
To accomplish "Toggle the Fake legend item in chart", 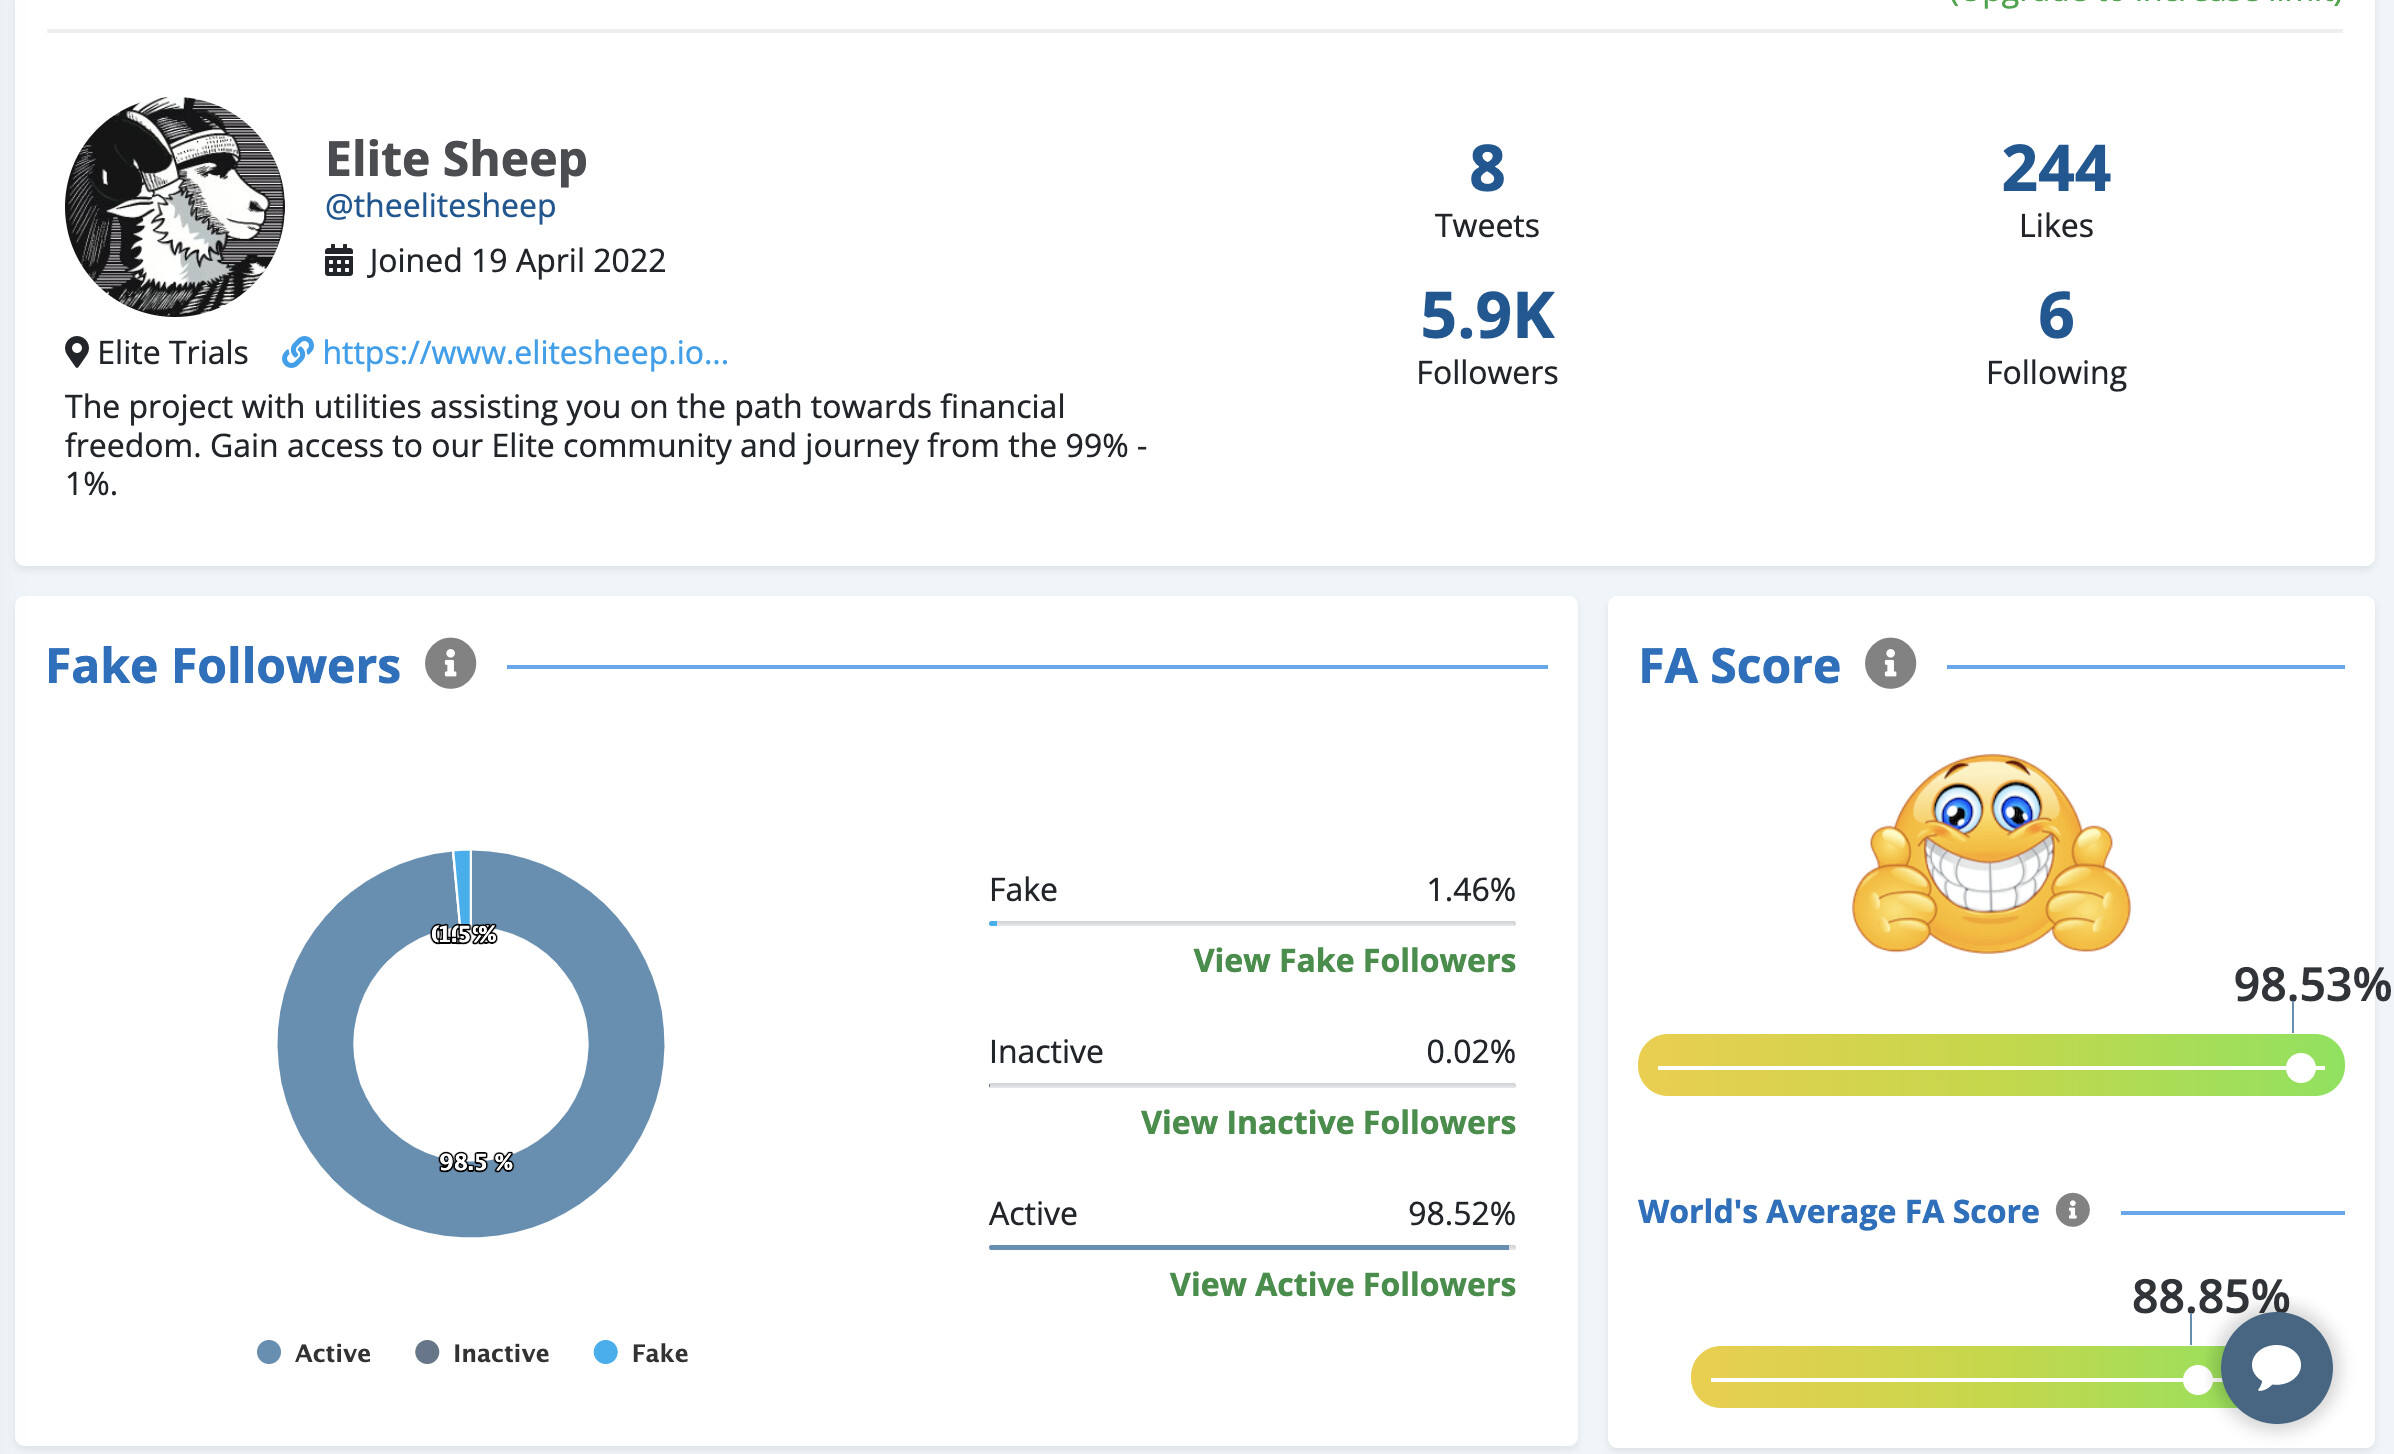I will click(641, 1353).
